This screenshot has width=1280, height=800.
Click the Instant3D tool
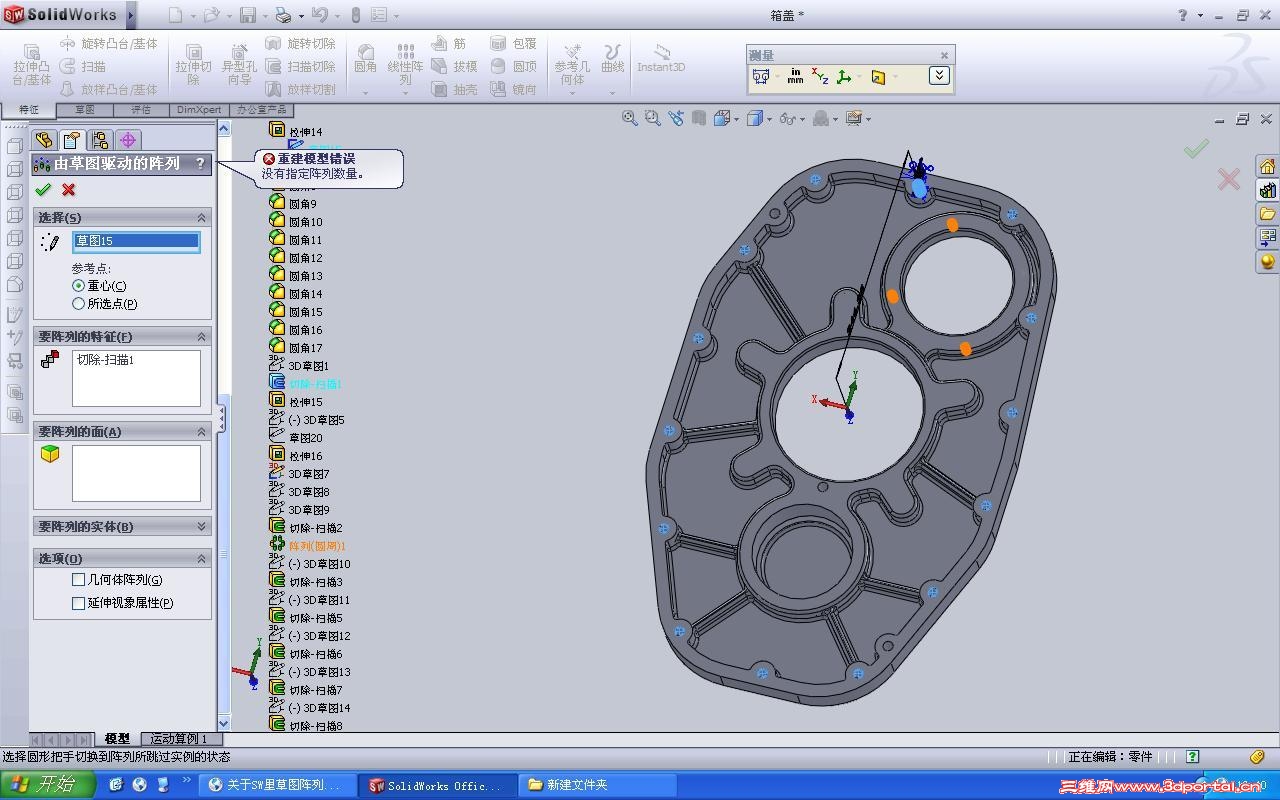click(x=661, y=58)
